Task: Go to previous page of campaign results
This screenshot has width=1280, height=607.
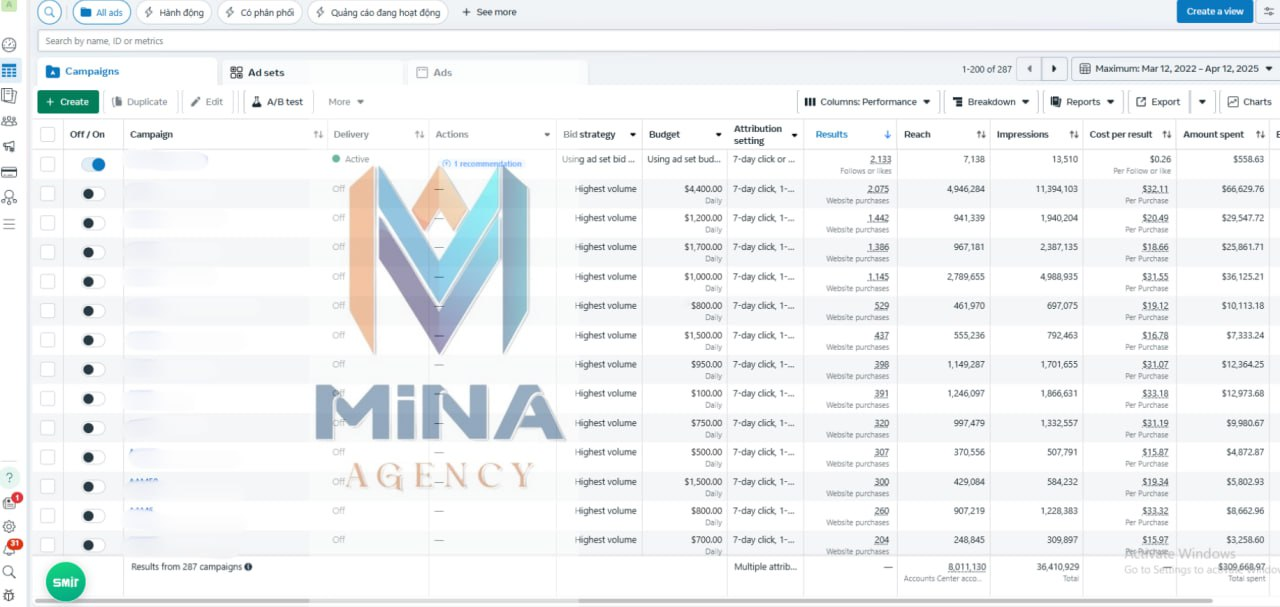Action: [x=1029, y=69]
